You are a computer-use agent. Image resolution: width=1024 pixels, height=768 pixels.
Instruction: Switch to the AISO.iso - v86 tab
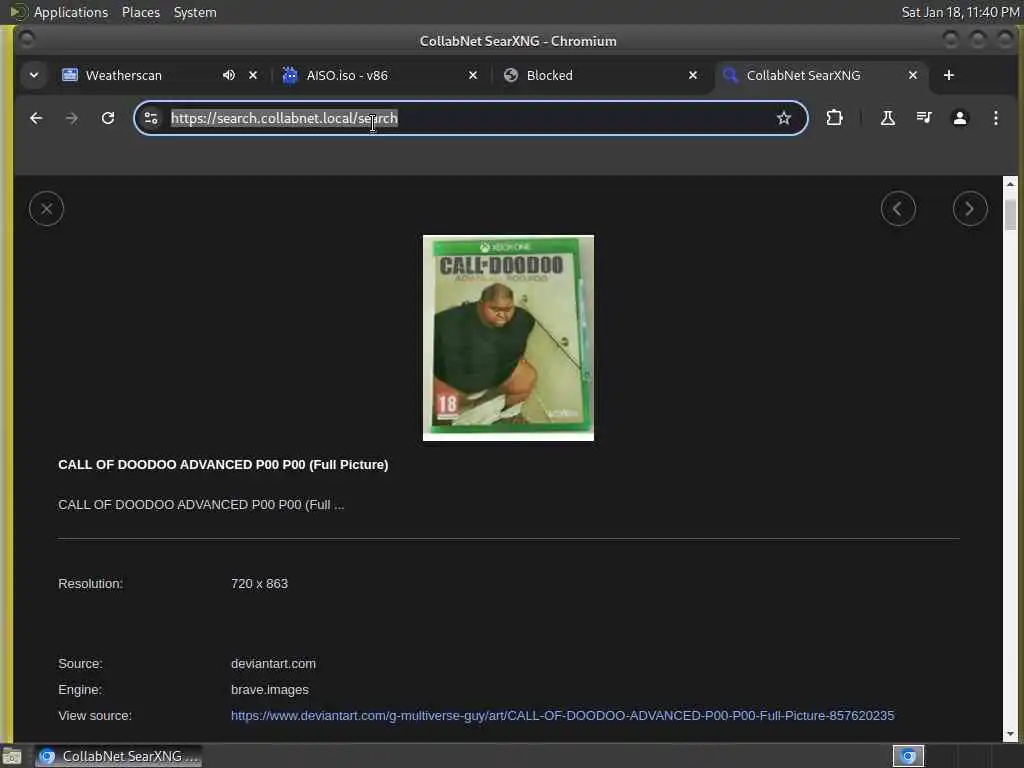click(379, 75)
